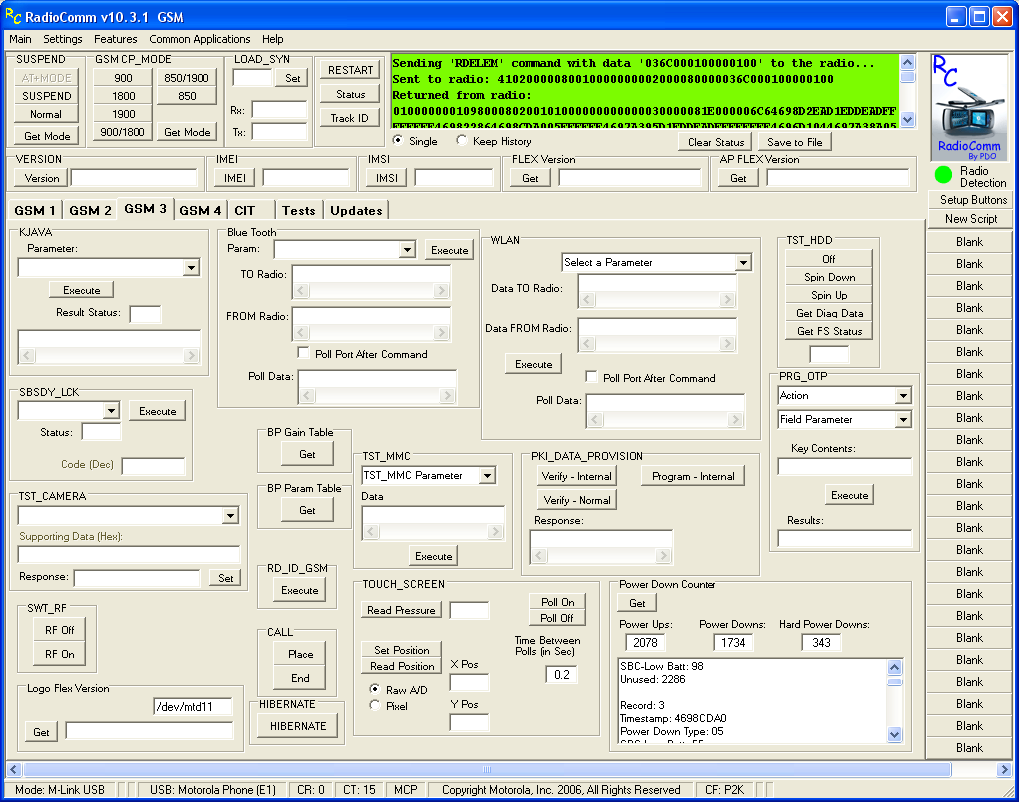1019x802 pixels.
Task: Click the 850/1900 band button
Action: pos(187,78)
